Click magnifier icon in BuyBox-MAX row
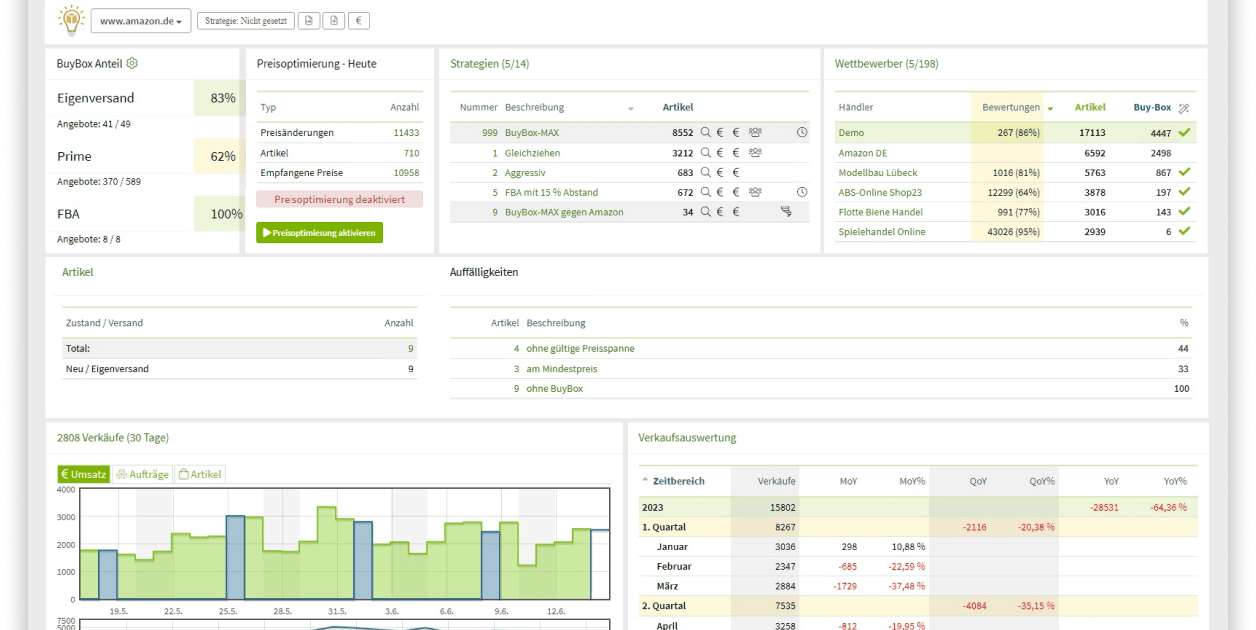 (705, 132)
